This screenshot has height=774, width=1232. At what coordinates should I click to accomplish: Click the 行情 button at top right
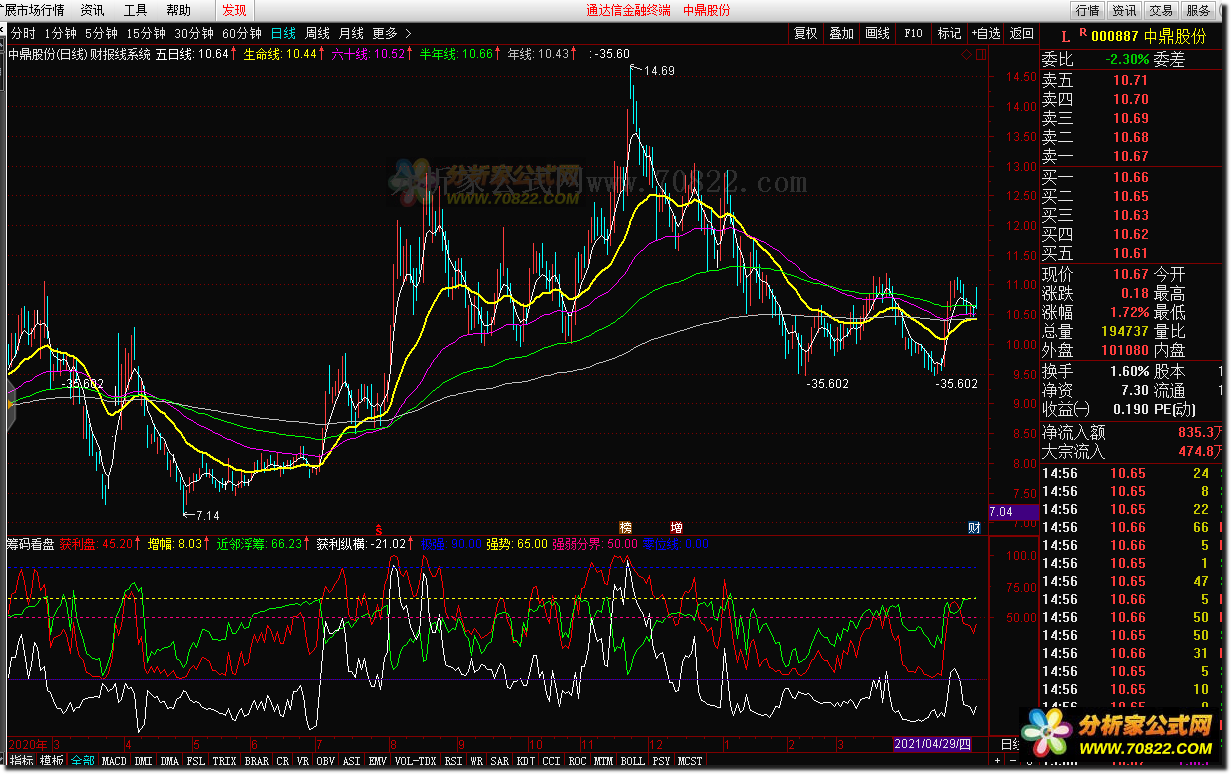click(1088, 10)
